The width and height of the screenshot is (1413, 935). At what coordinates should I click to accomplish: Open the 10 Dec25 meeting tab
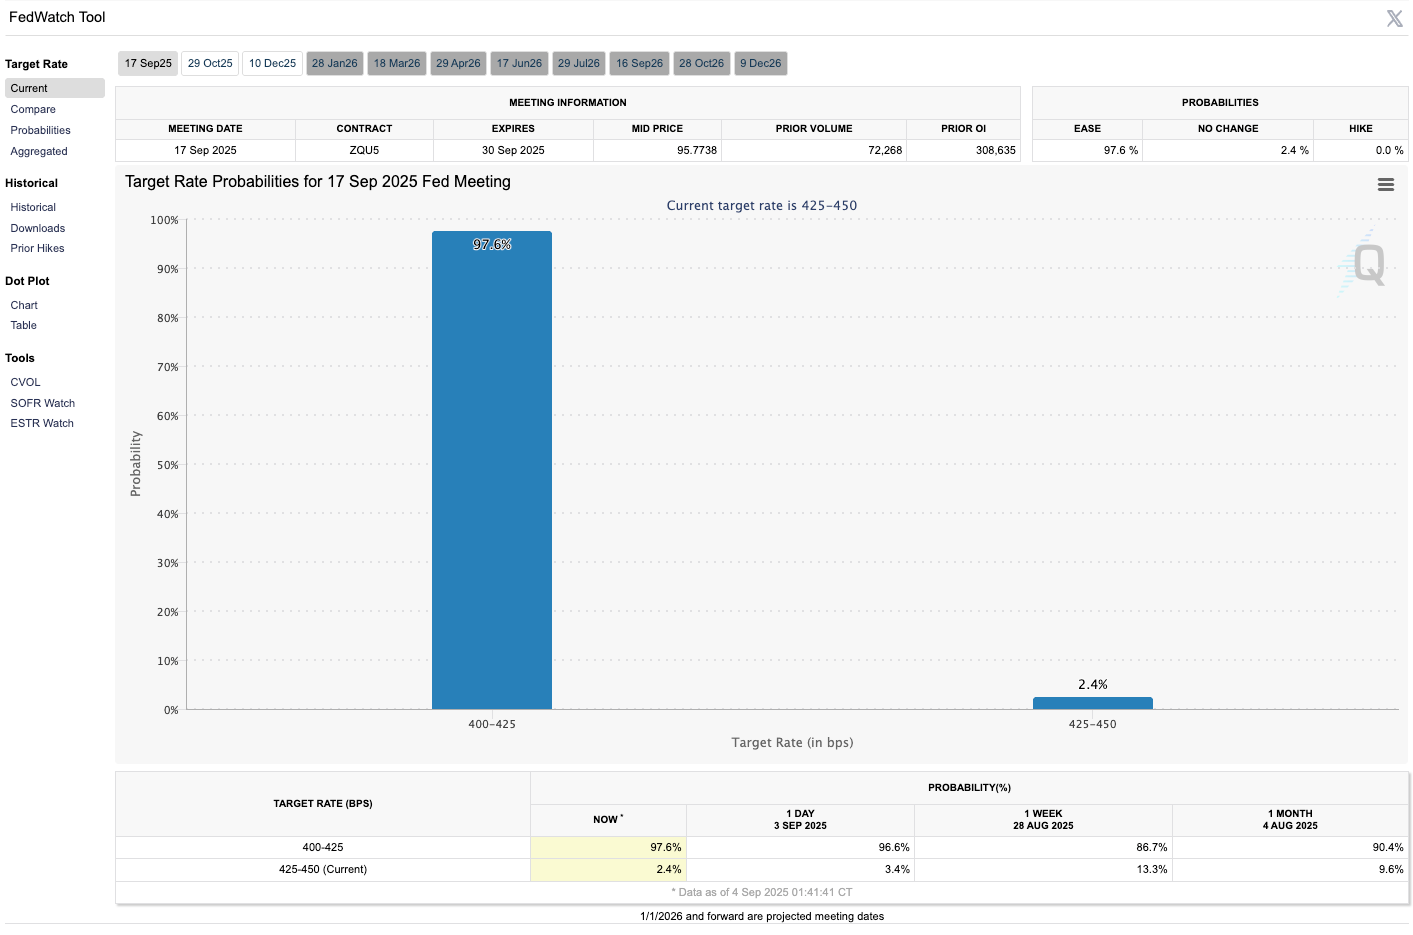(272, 64)
